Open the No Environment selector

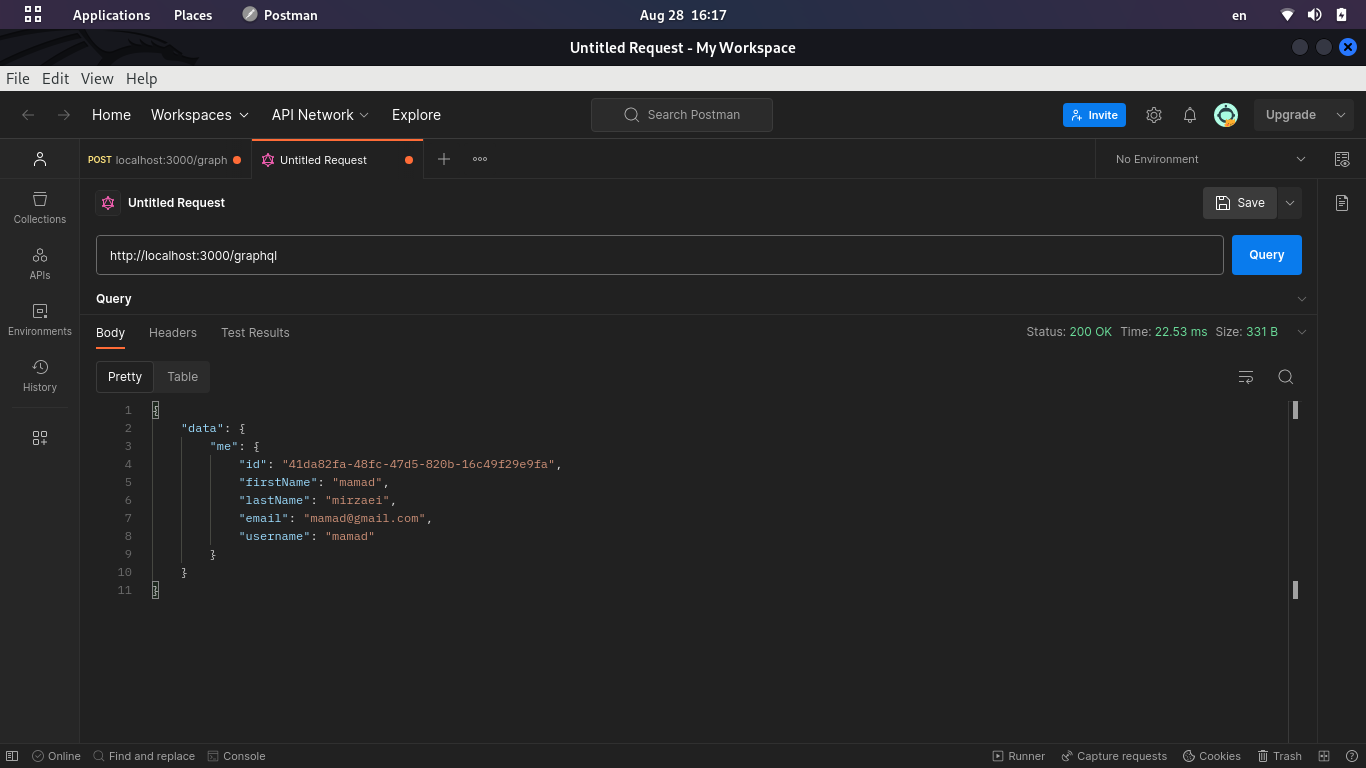point(1209,159)
